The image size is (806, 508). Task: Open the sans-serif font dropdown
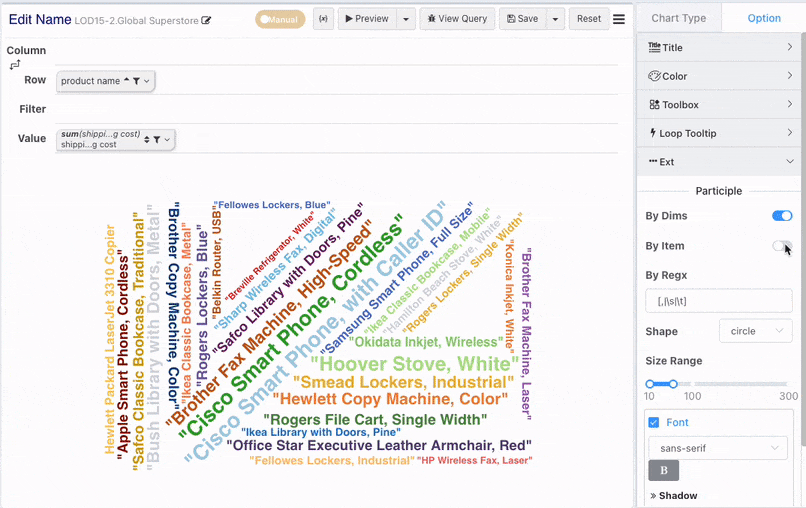click(x=718, y=448)
